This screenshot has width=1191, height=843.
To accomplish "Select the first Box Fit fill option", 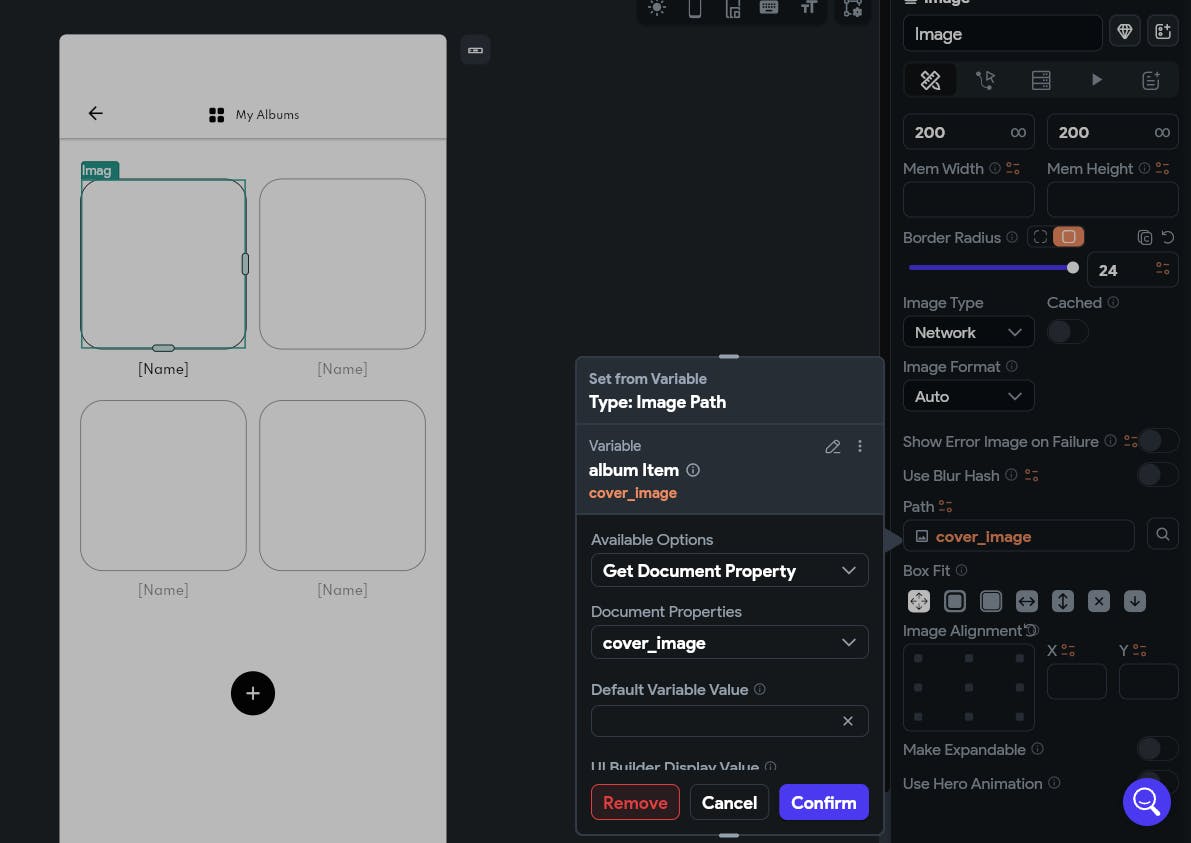I will click(919, 601).
